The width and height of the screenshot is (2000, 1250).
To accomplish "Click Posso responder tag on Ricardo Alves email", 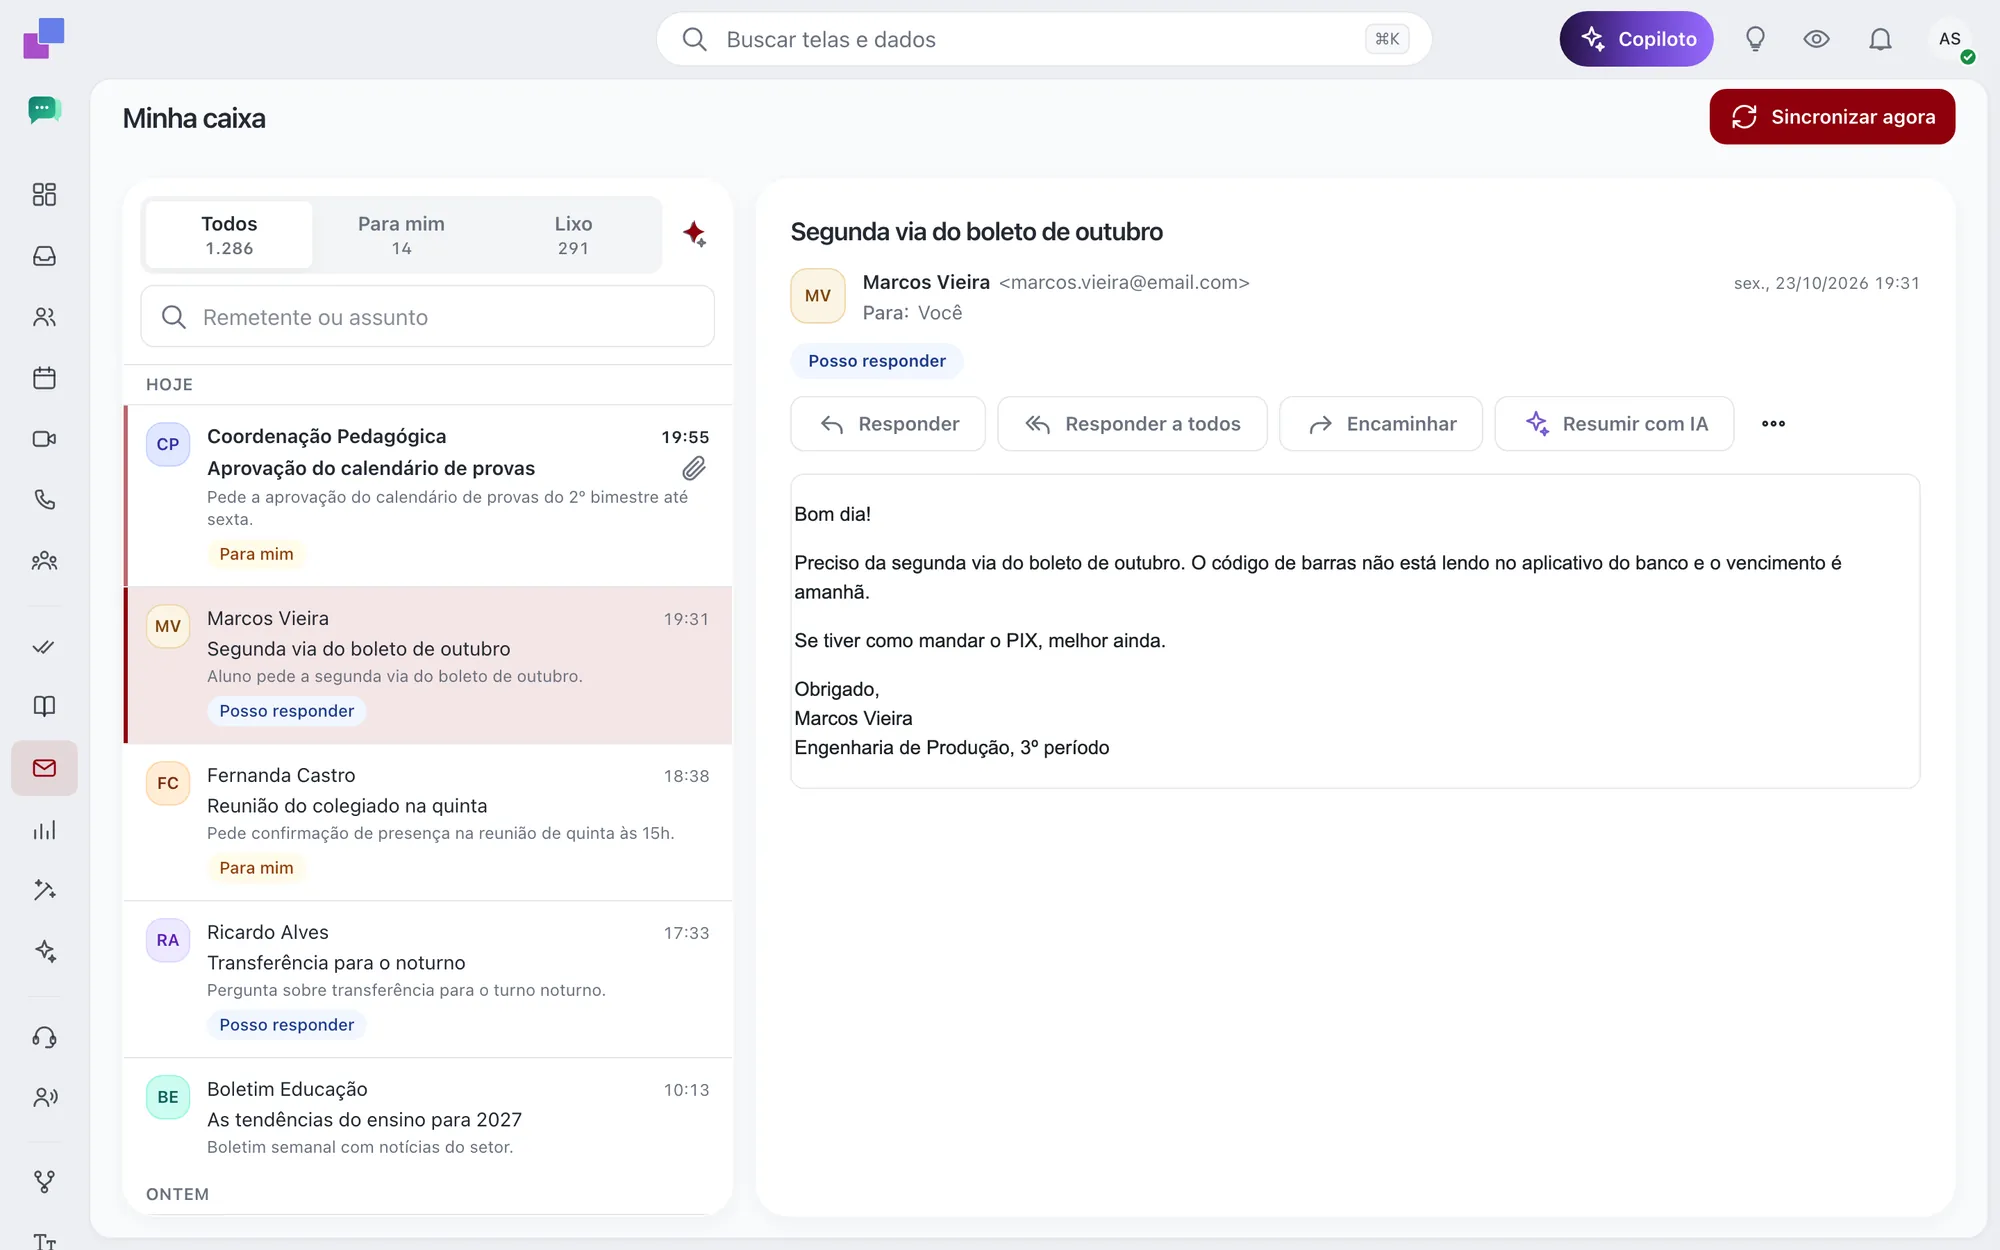I will point(287,1025).
